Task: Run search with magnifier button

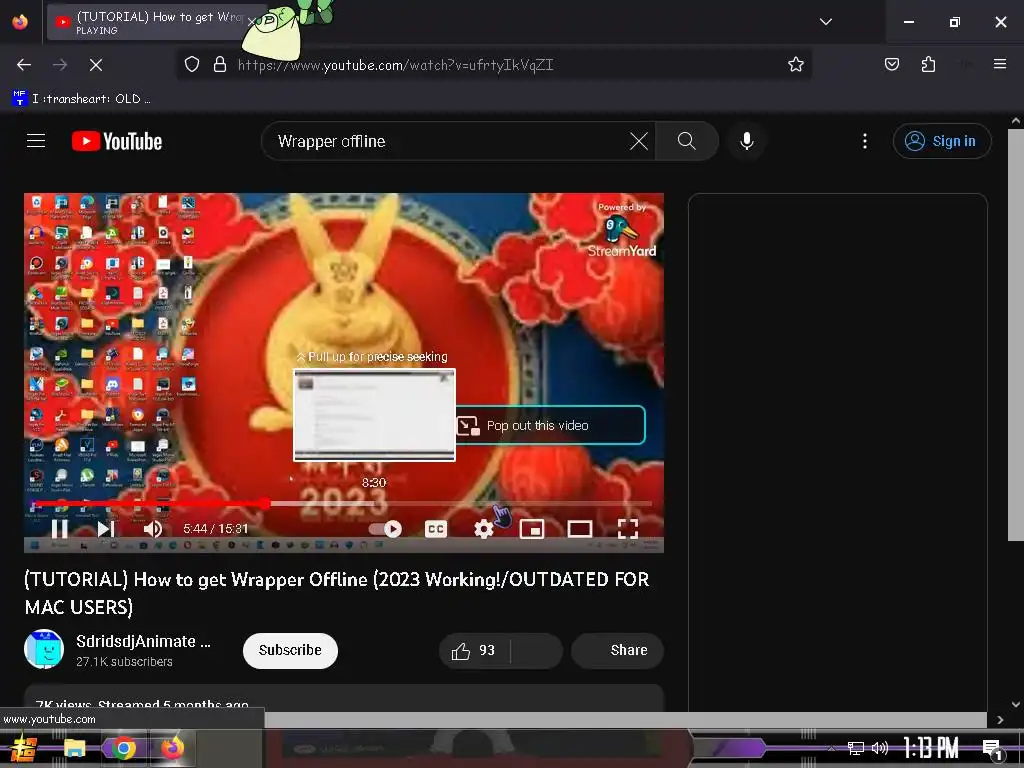Action: click(x=686, y=141)
